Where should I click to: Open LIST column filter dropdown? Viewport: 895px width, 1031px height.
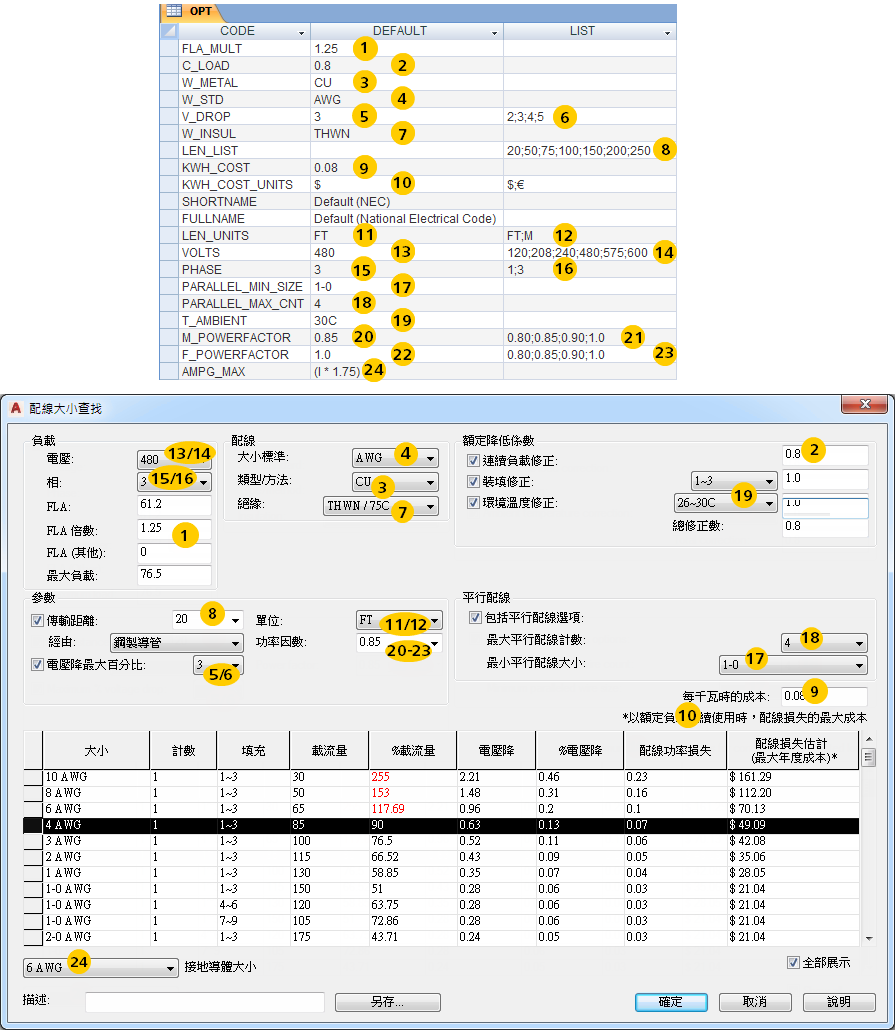(x=667, y=32)
